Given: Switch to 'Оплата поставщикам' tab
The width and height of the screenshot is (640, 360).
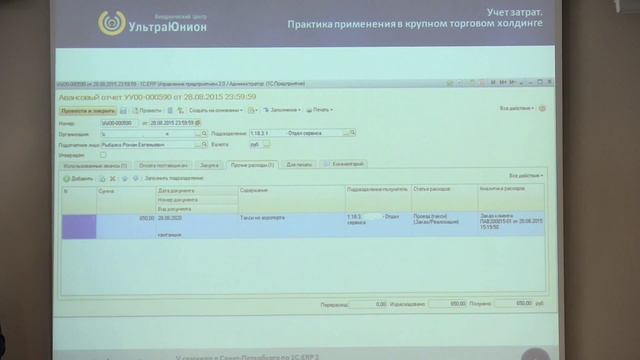Looking at the screenshot, I should click(163, 165).
